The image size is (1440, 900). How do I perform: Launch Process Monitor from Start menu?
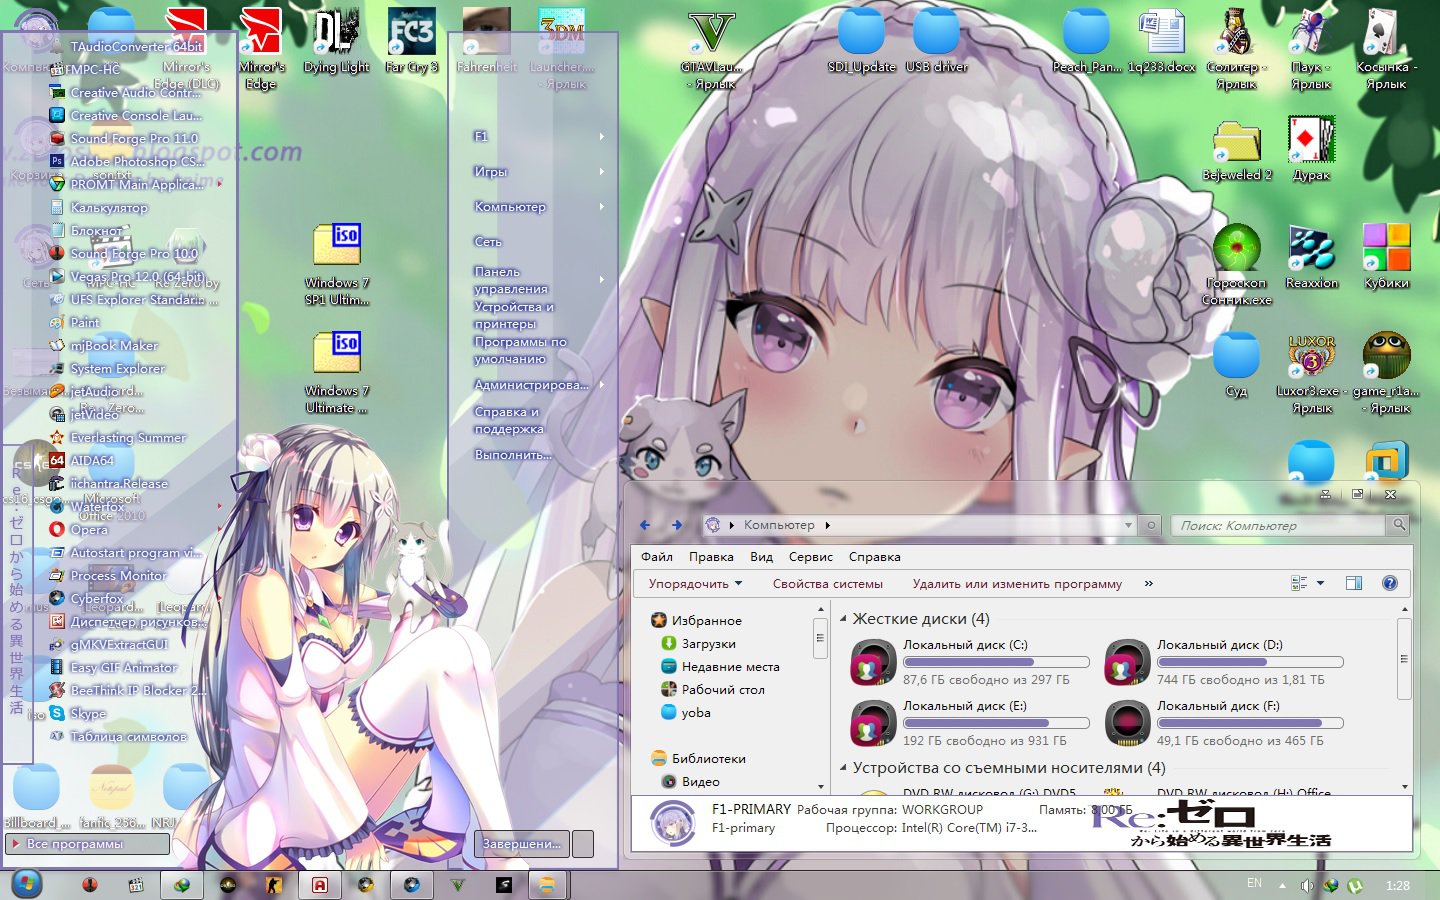(x=108, y=575)
